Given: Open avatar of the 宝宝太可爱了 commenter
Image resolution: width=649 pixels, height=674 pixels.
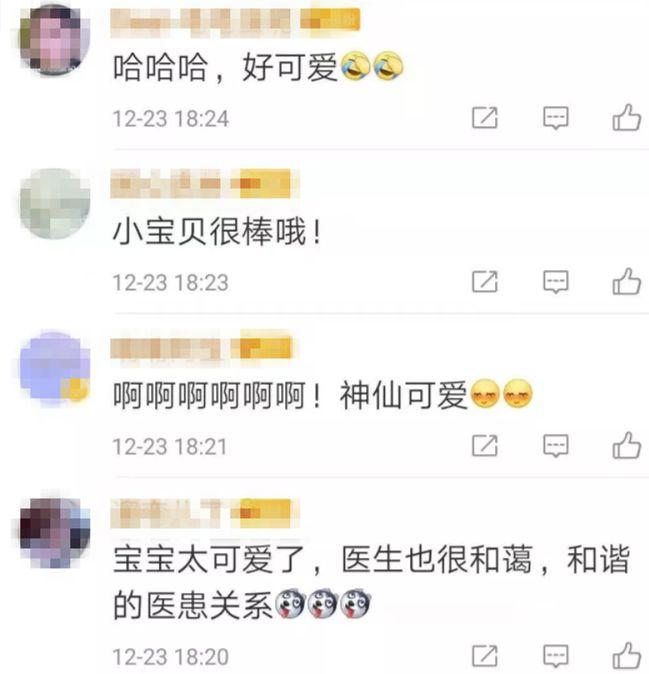Looking at the screenshot, I should pos(55,532).
